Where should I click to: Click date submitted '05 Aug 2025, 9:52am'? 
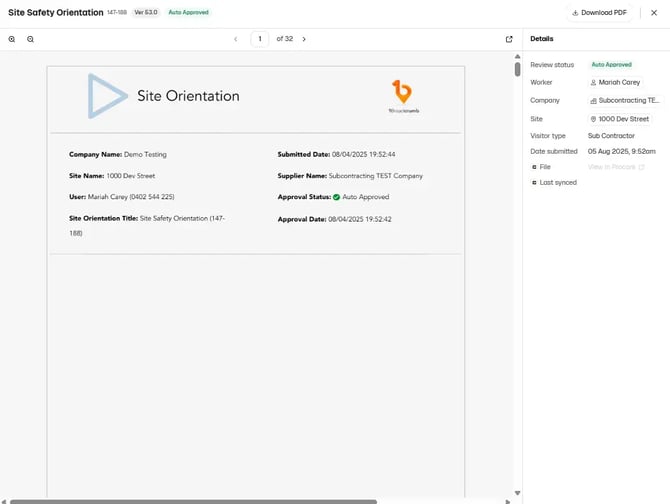(x=621, y=151)
